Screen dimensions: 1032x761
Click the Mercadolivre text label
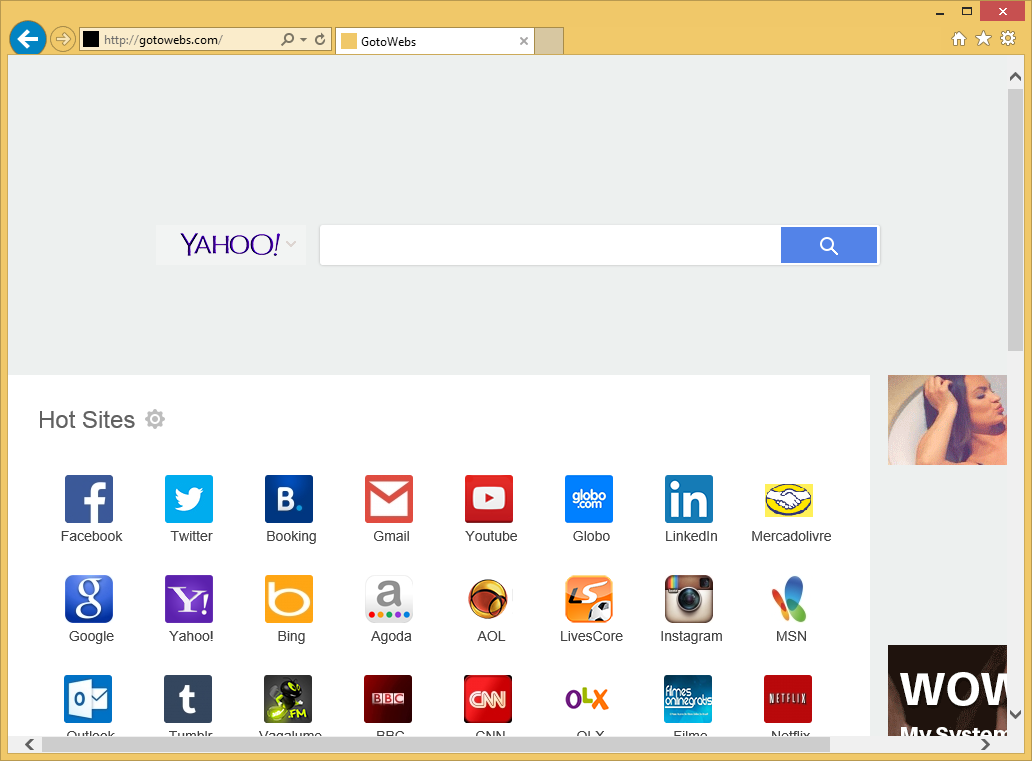tap(791, 537)
